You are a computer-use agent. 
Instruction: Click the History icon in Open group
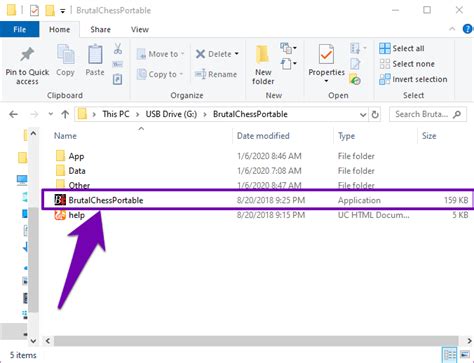click(355, 79)
